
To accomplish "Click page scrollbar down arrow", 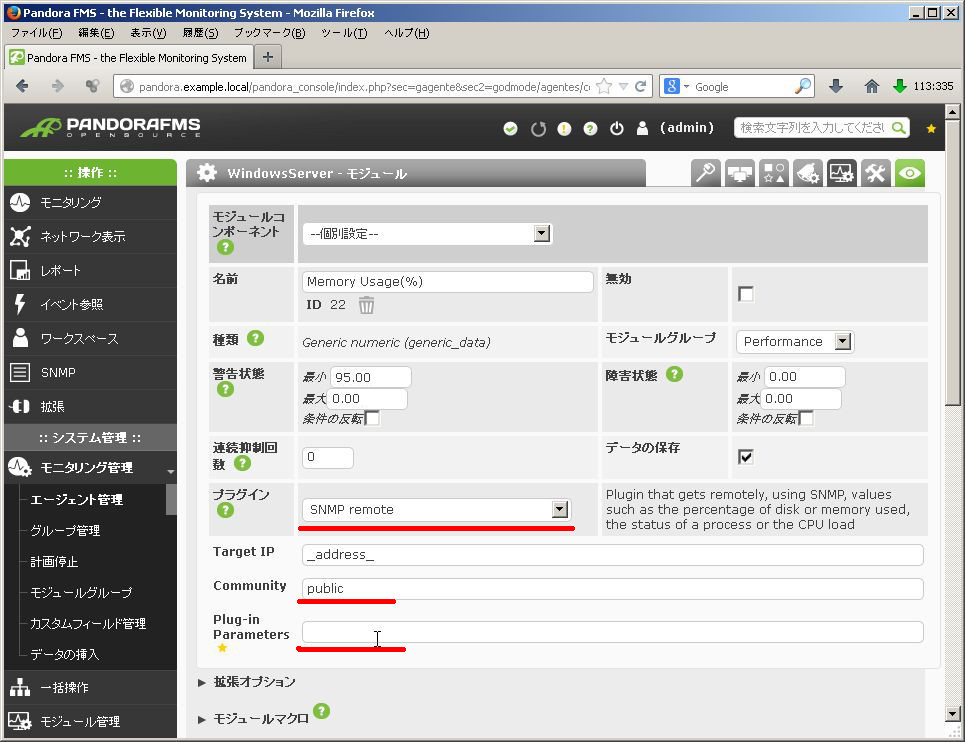I will 952,714.
